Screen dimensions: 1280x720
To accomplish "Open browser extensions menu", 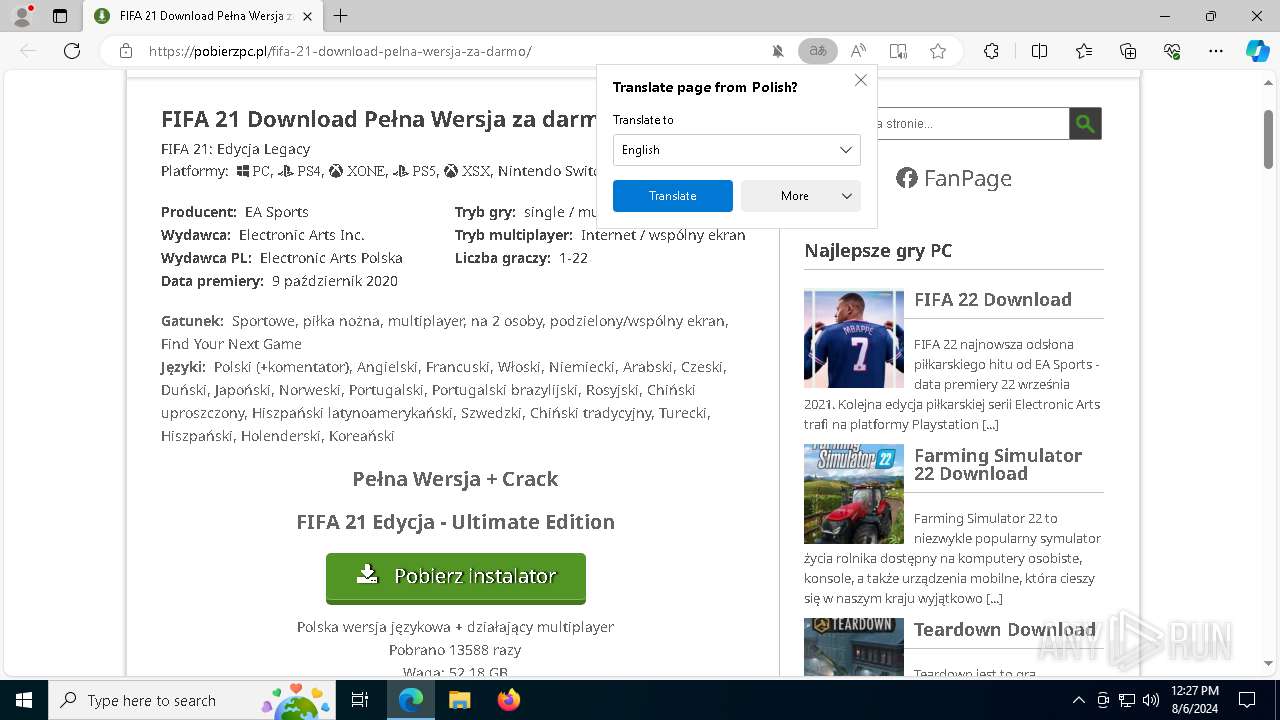I will click(991, 51).
